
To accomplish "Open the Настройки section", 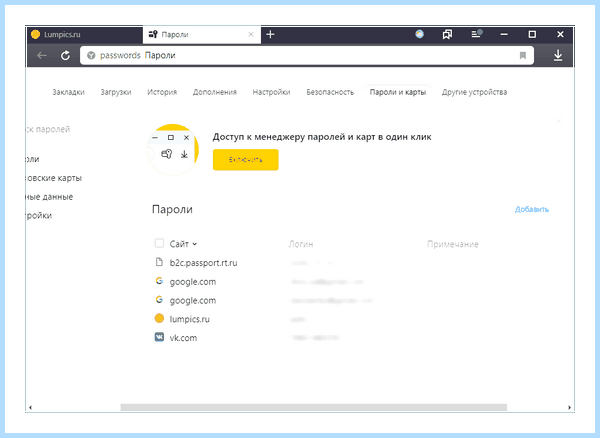I will (x=271, y=92).
